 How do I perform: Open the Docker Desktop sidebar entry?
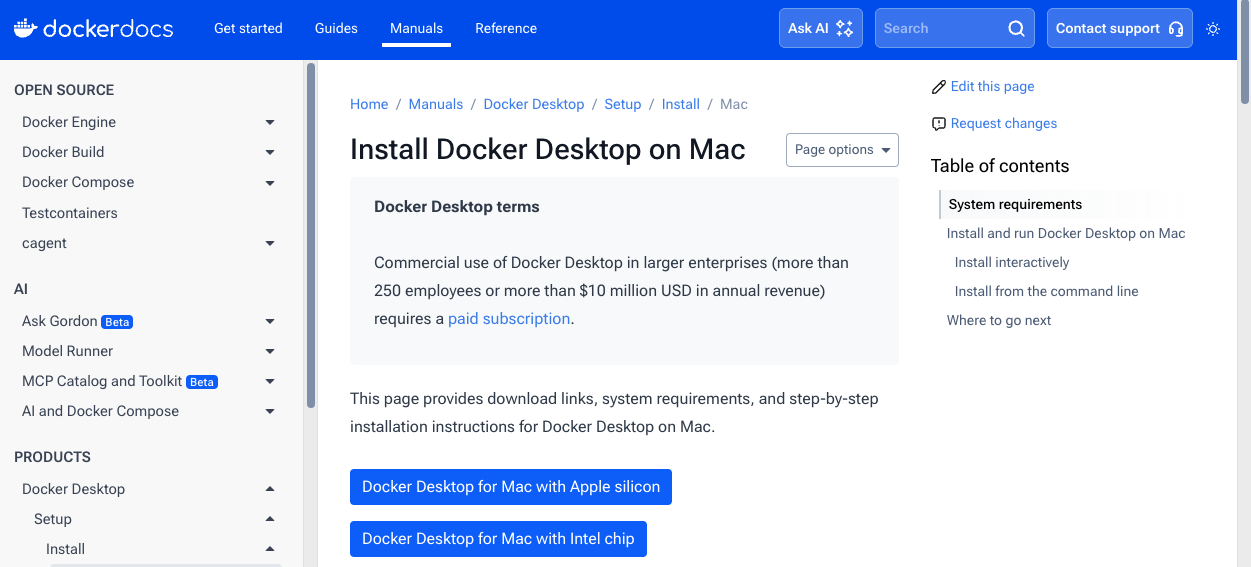(x=74, y=489)
